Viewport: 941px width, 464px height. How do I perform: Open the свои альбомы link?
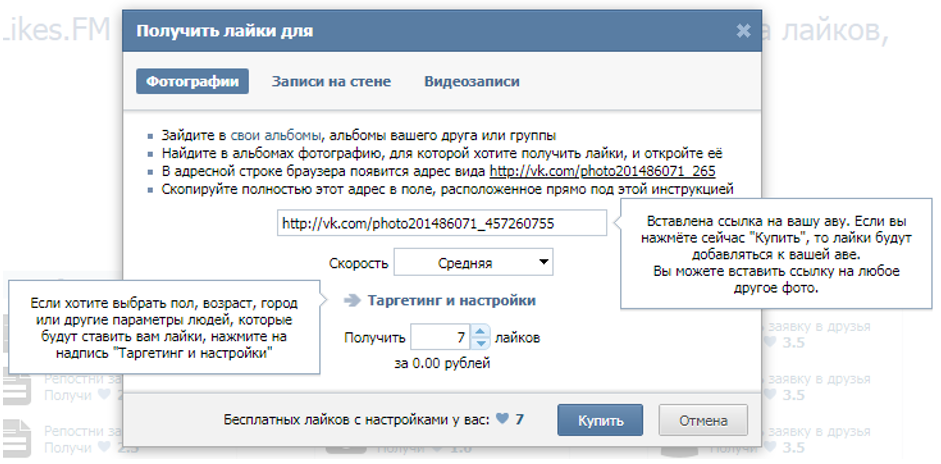[275, 135]
